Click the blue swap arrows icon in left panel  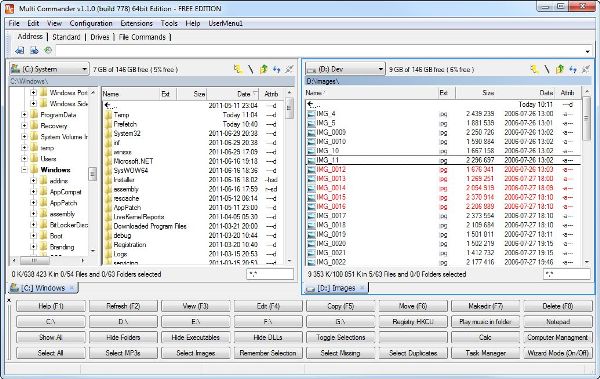(x=277, y=69)
